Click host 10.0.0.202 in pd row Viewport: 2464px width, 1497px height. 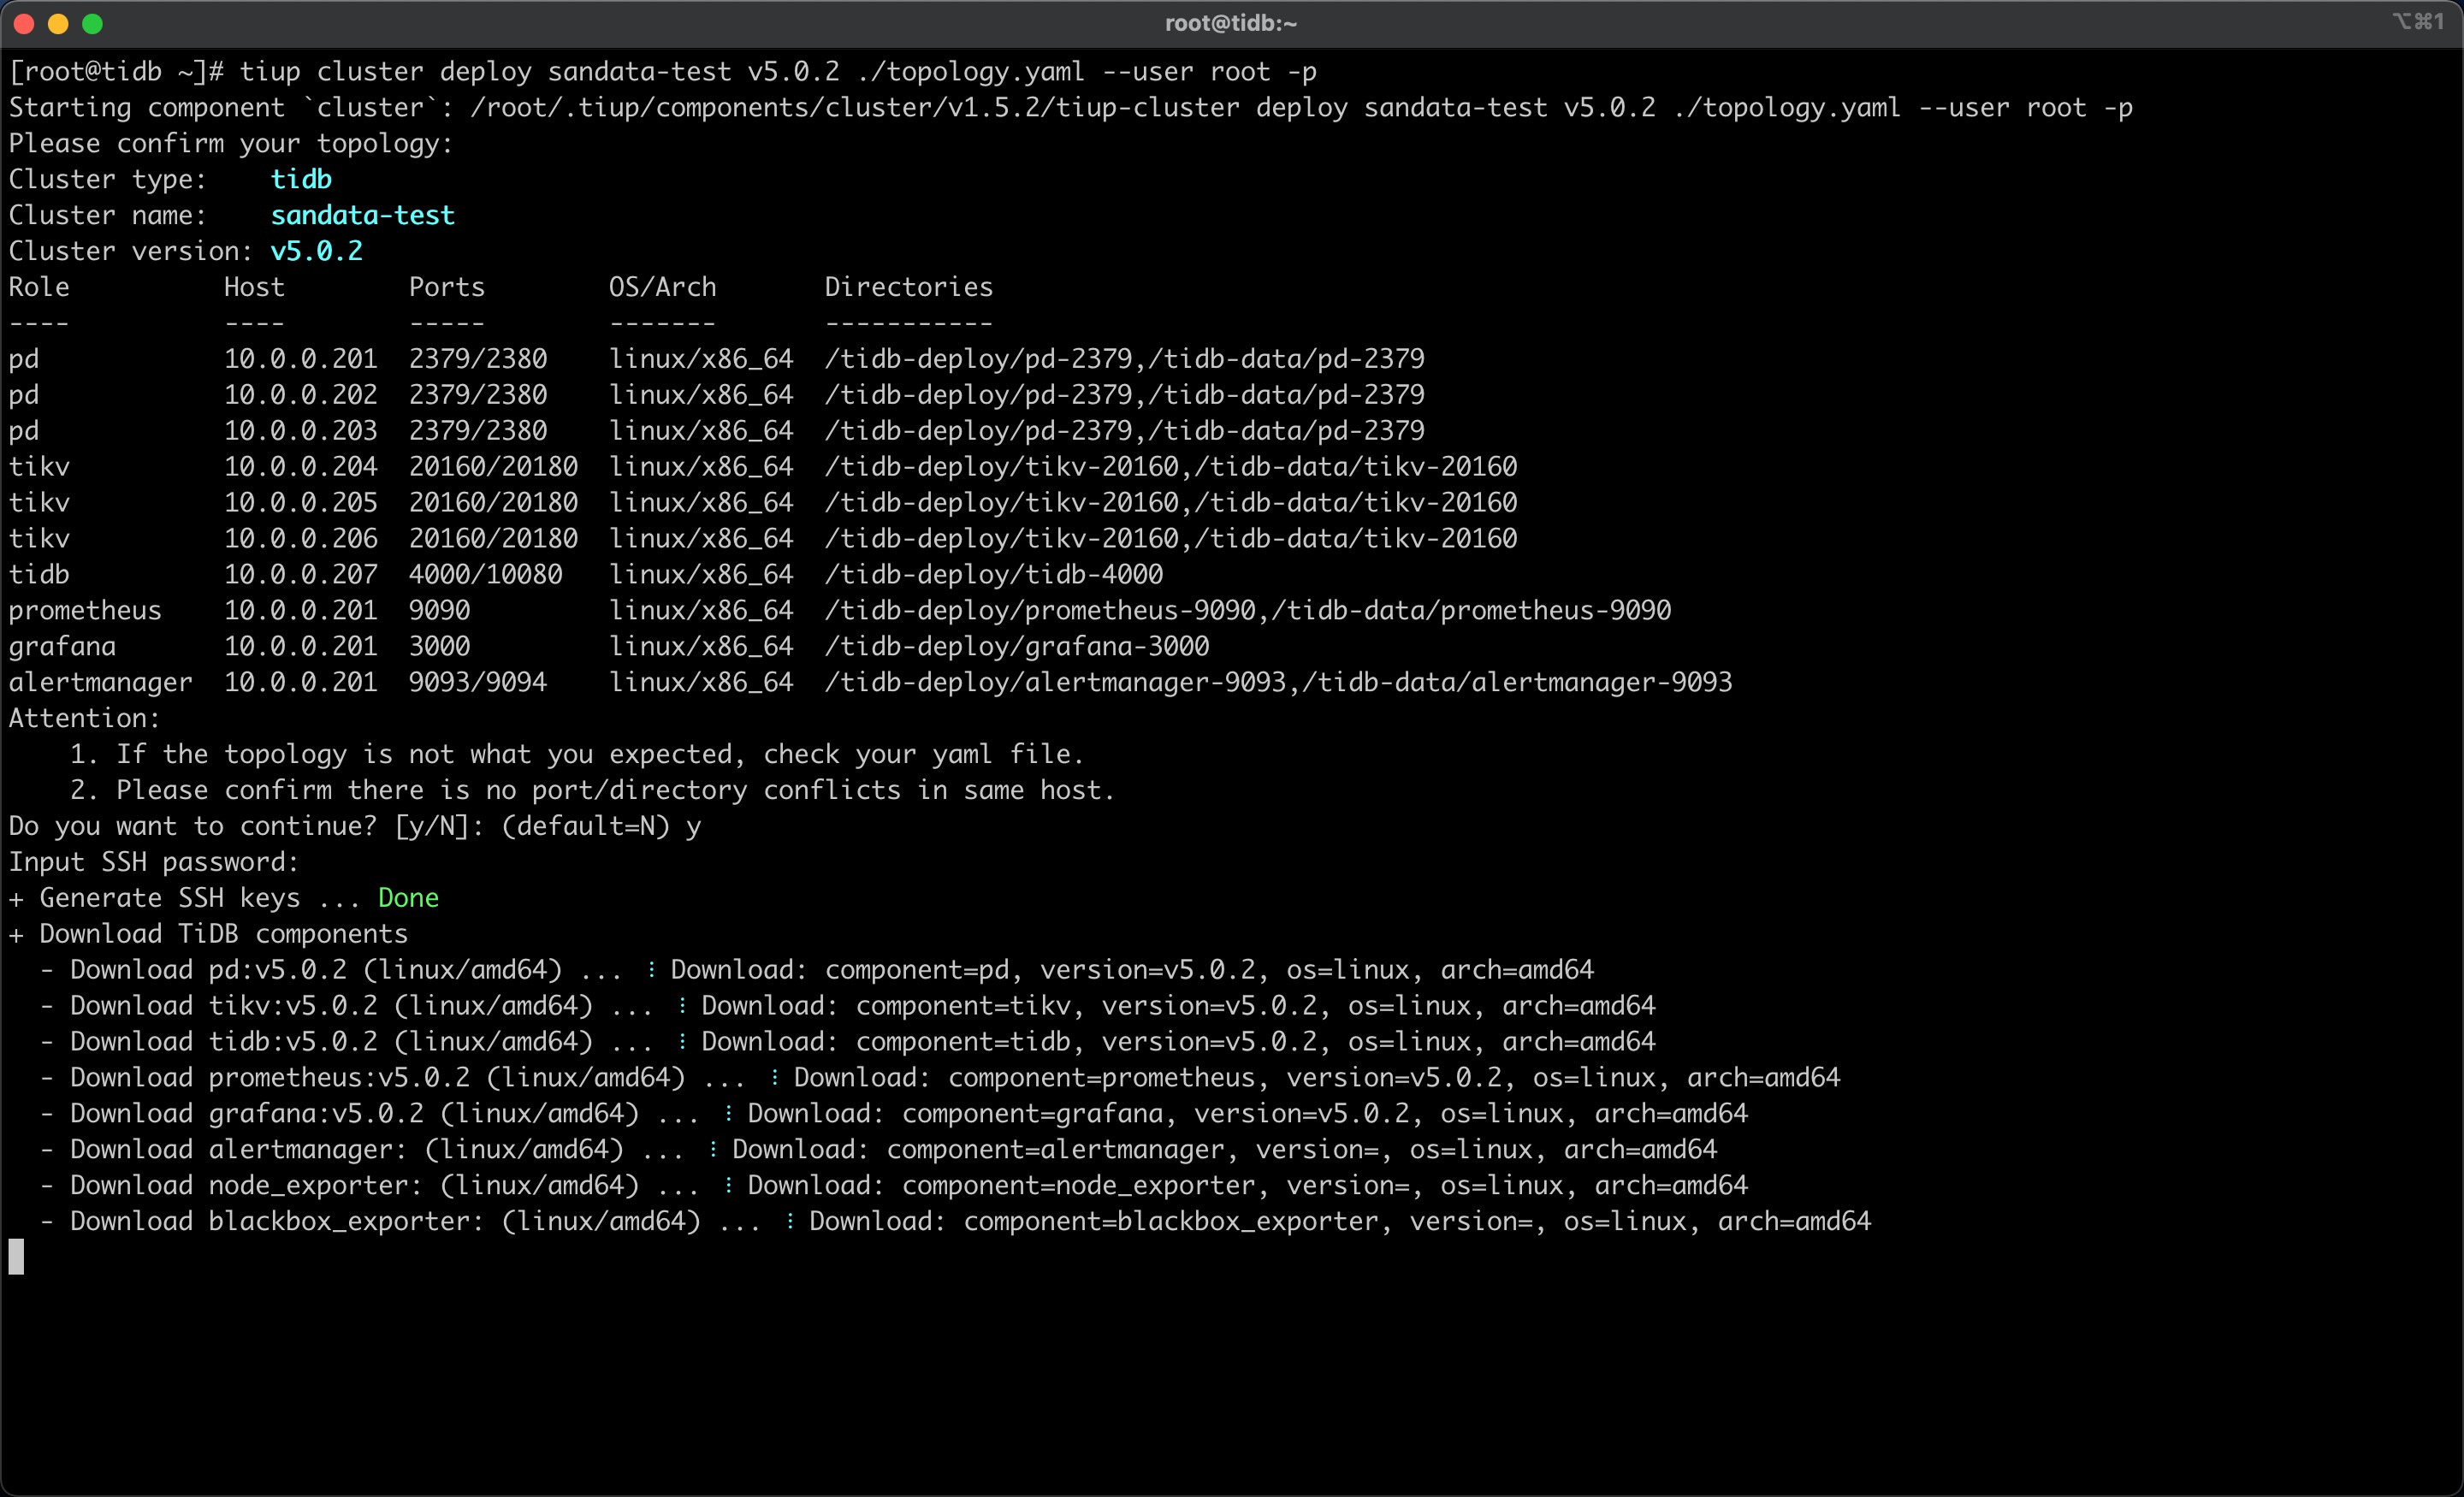tap(301, 395)
